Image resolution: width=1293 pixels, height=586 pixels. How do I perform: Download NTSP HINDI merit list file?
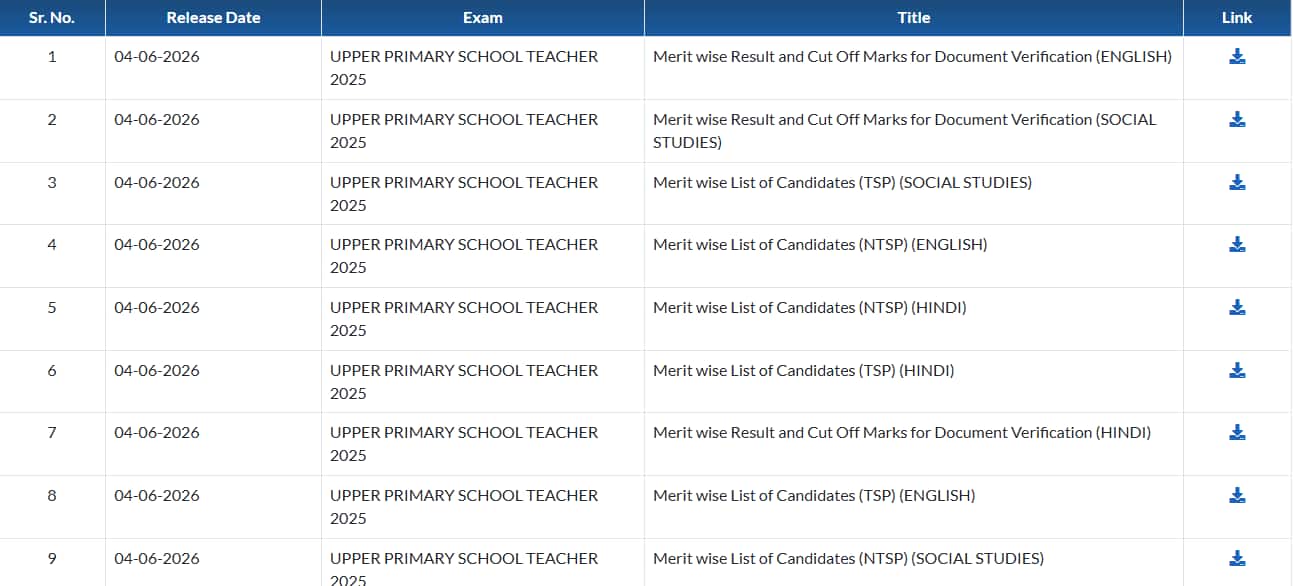tap(1237, 307)
